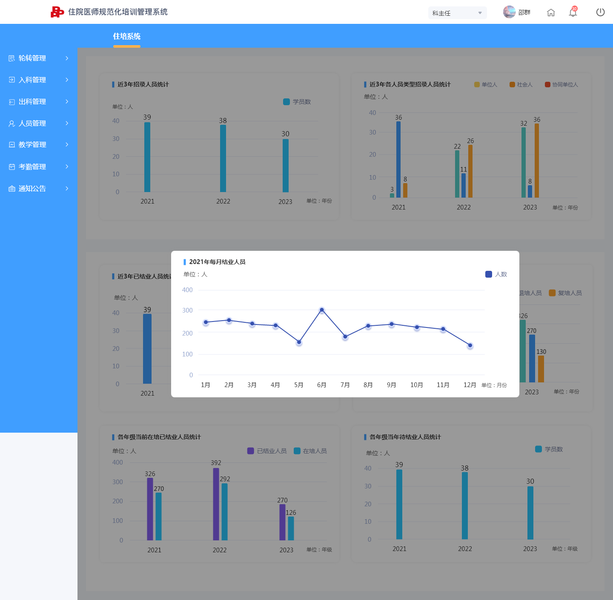Open the home page via house icon

[550, 13]
